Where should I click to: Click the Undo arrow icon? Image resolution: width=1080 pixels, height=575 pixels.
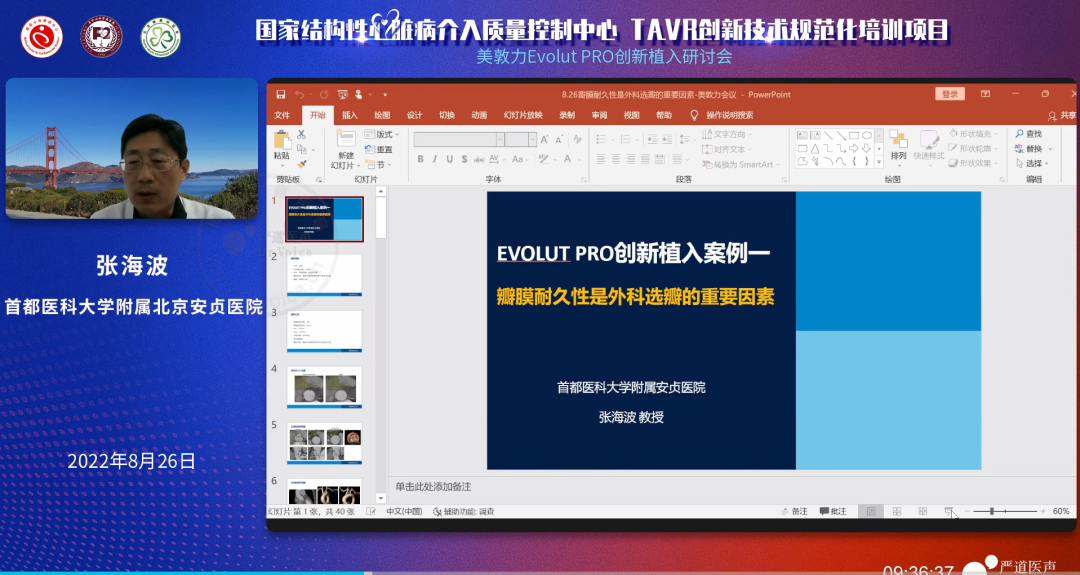click(299, 94)
